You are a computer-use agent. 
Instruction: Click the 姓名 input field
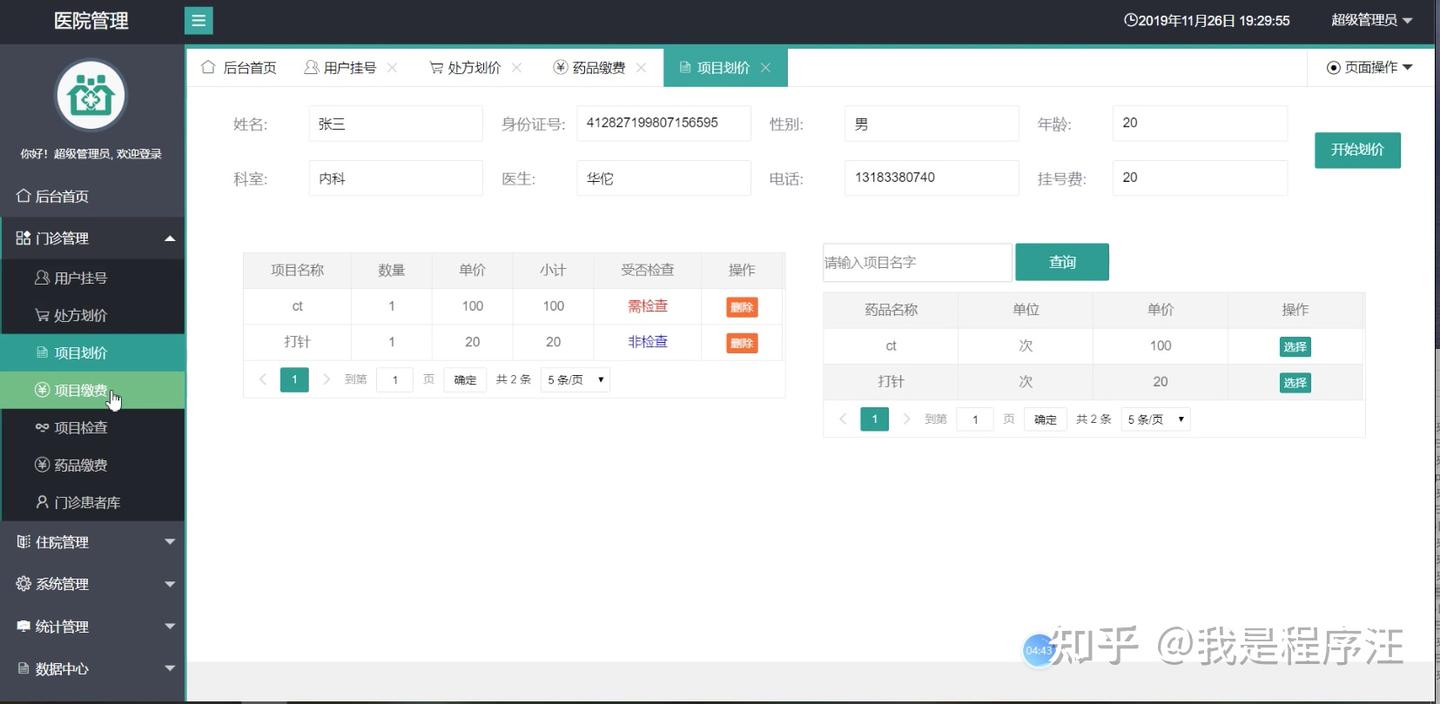point(395,124)
